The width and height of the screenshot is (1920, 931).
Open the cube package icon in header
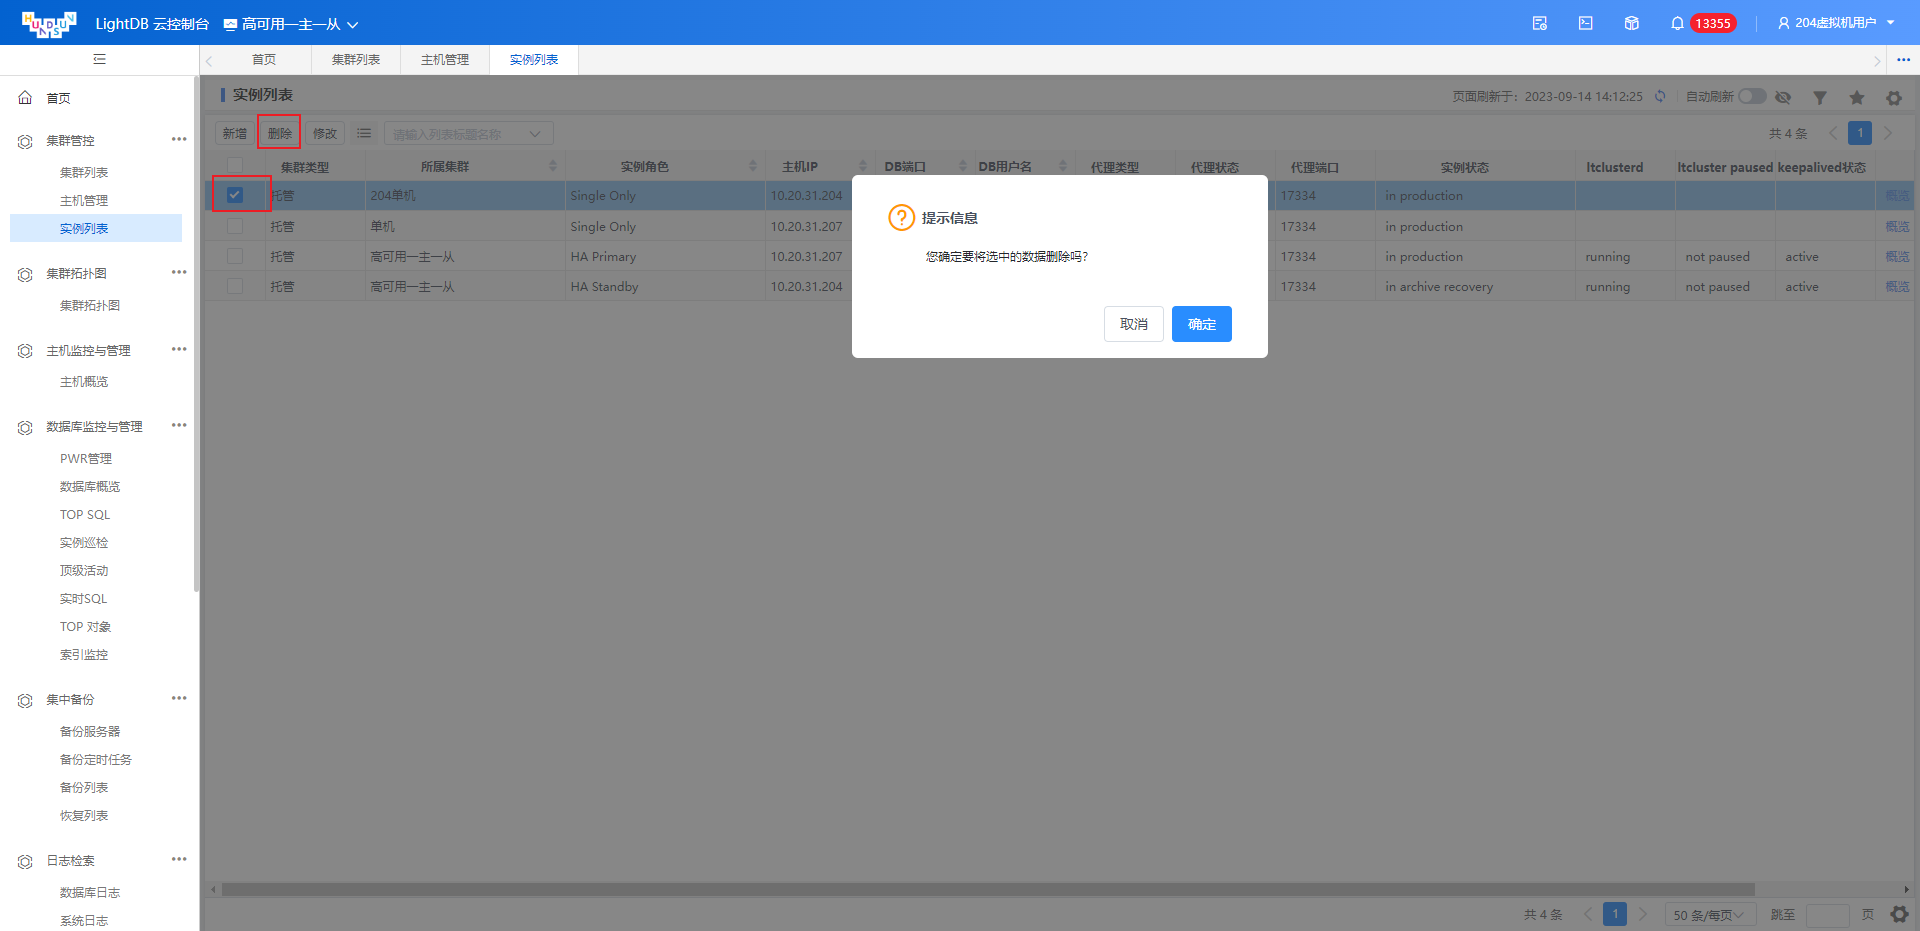(x=1632, y=23)
